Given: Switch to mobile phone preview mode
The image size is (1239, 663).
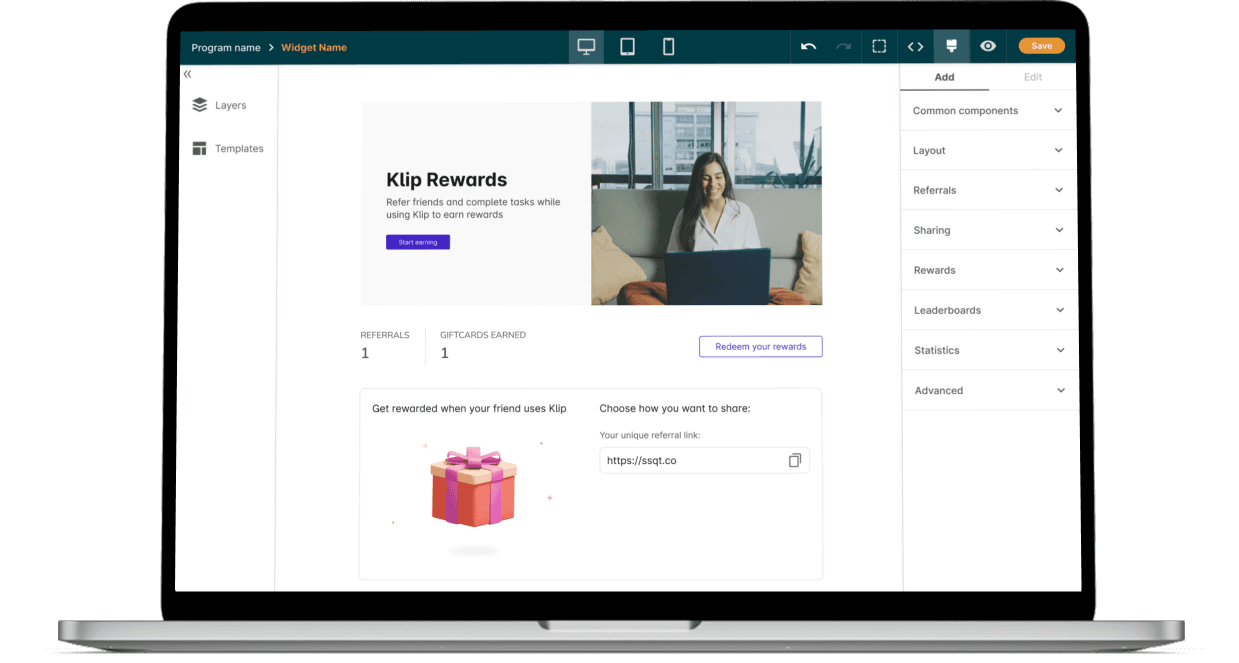Looking at the screenshot, I should (x=669, y=47).
